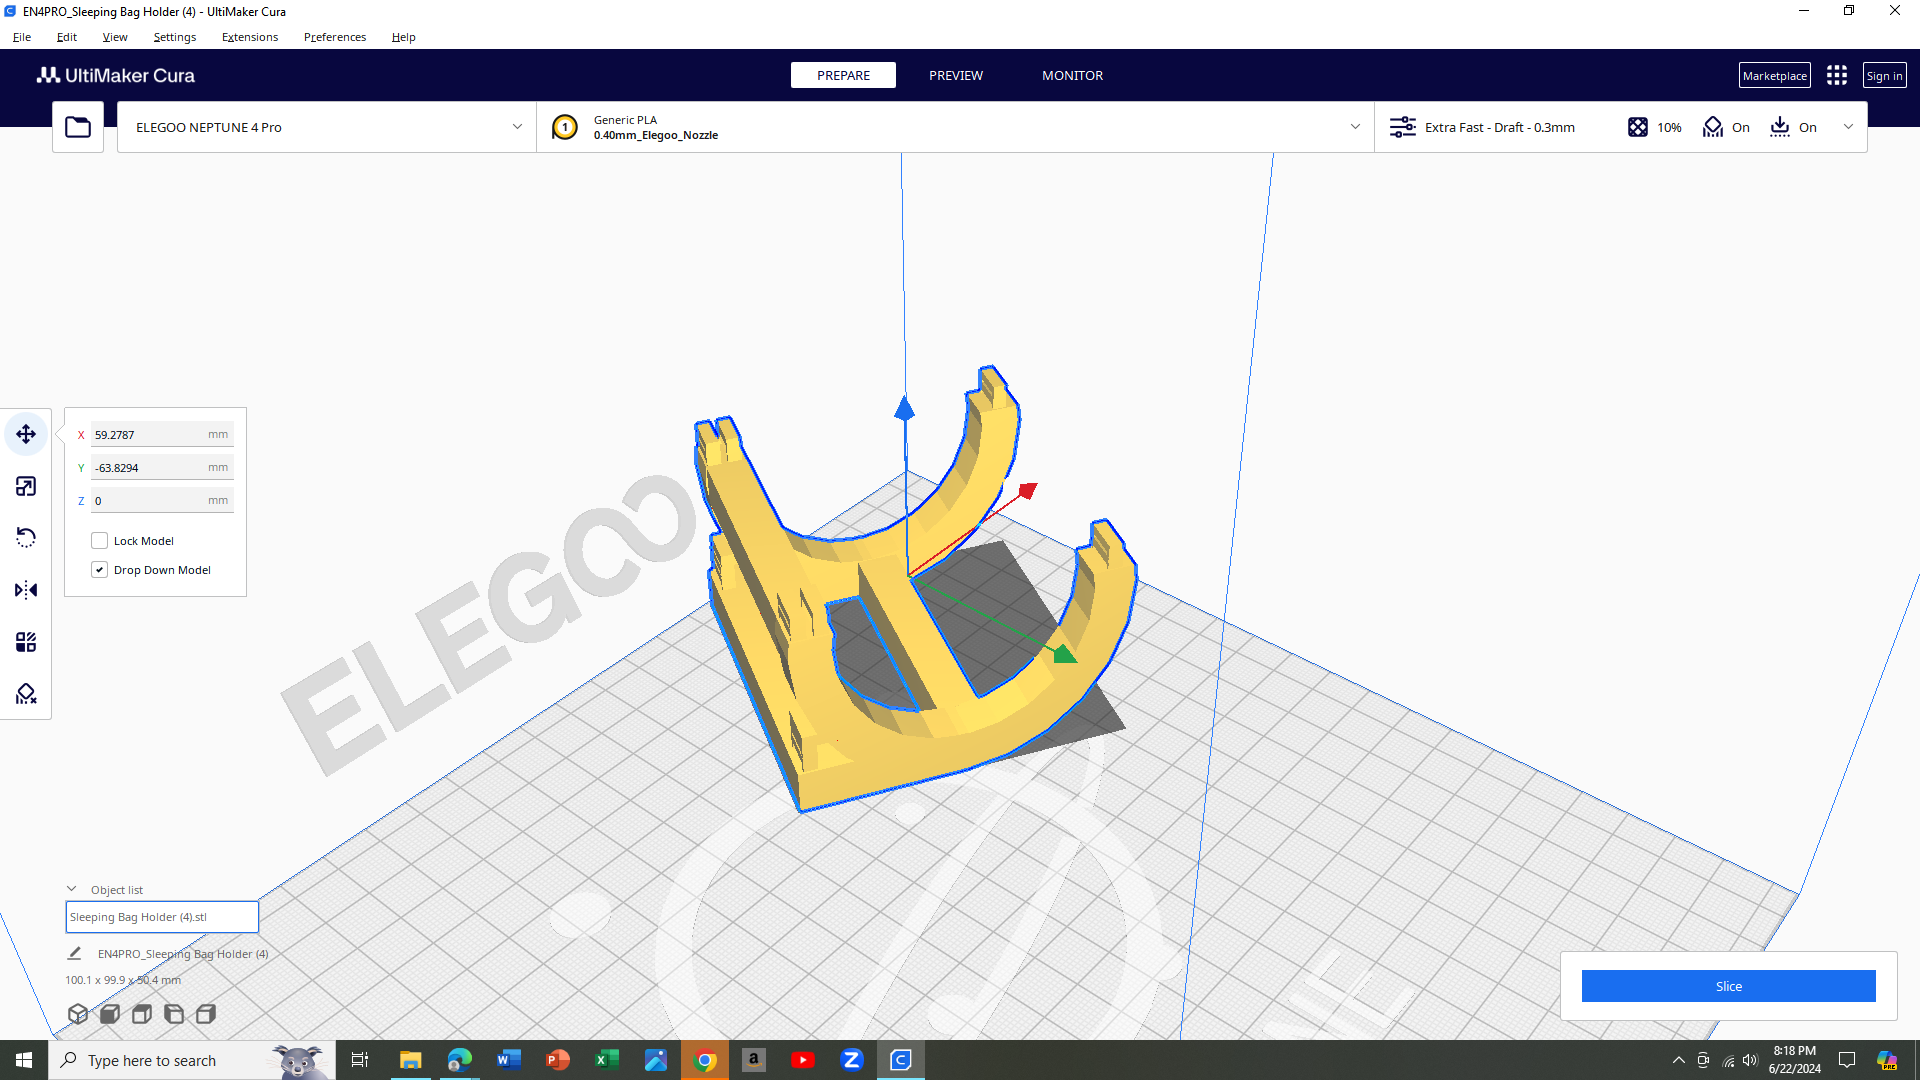Expand print settings profile panel
Screen dimensions: 1920x1080
pos(1621,127)
